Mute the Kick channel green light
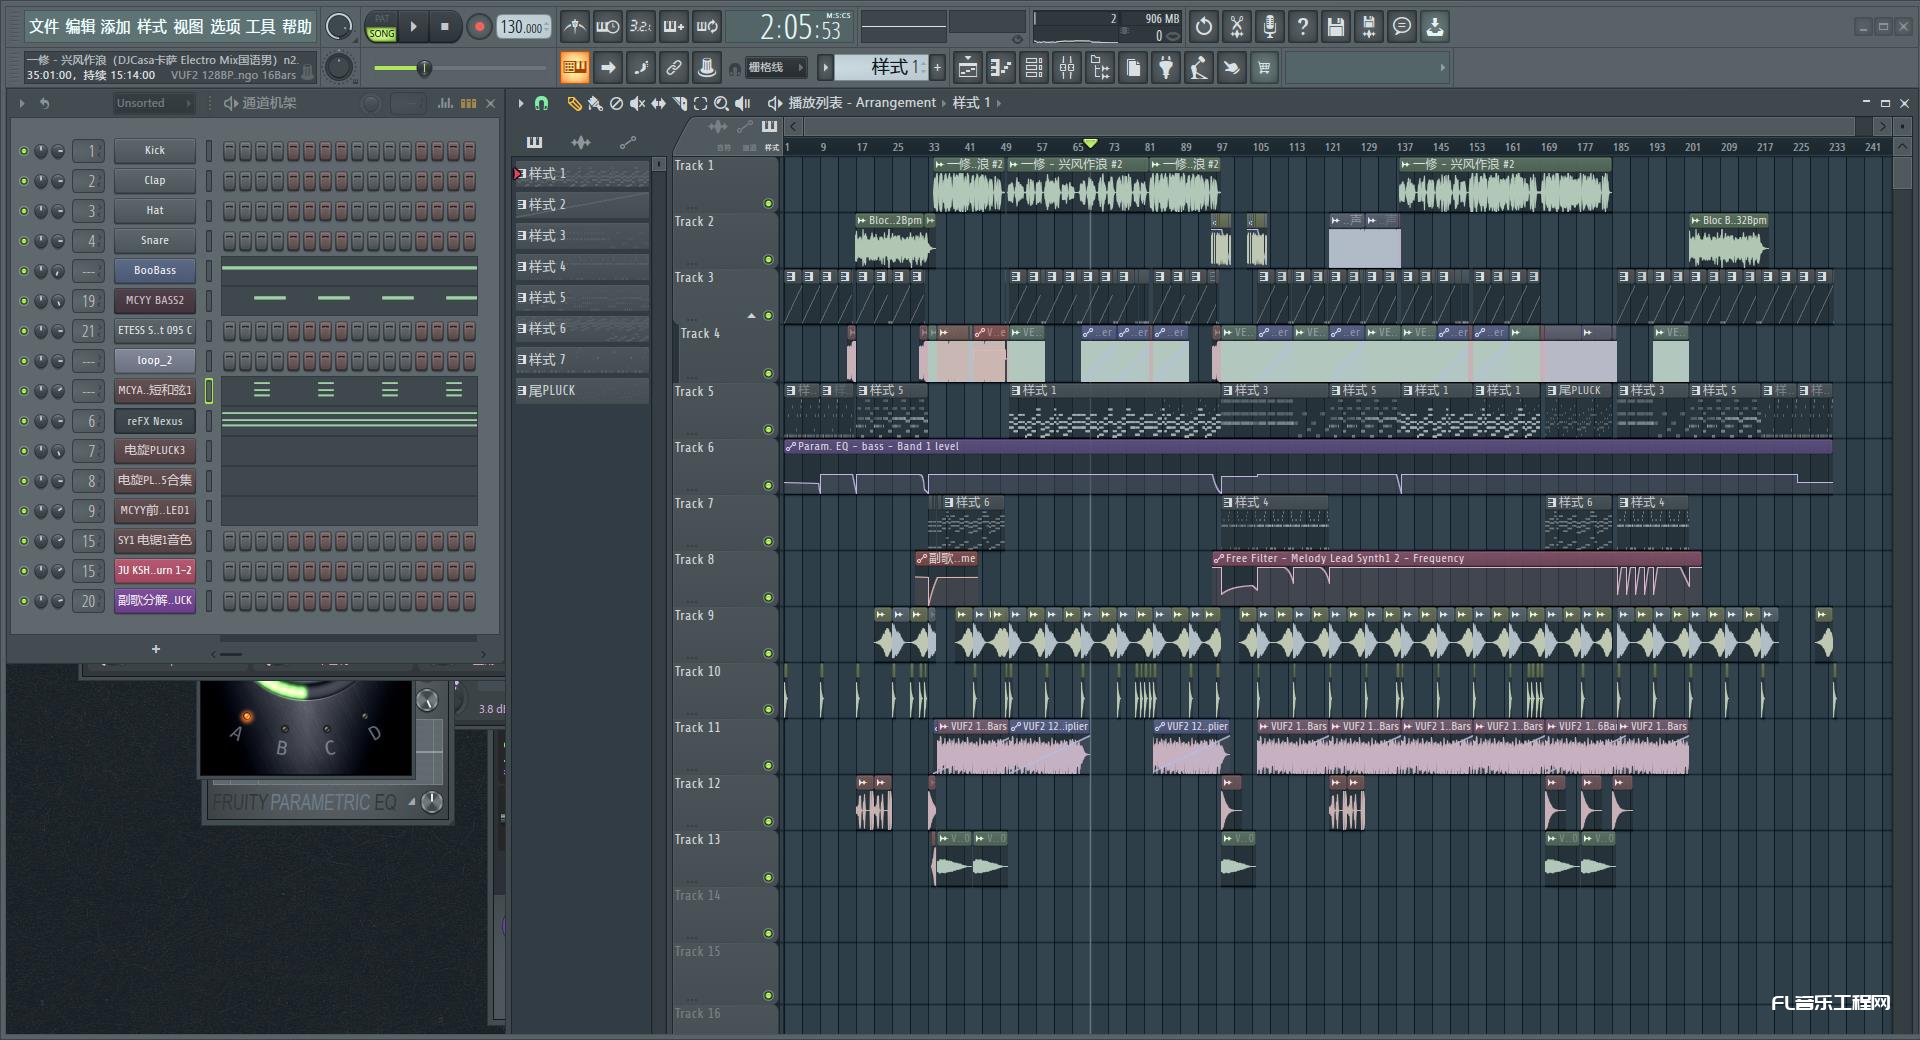Screen dimensions: 1920x1040 point(24,151)
